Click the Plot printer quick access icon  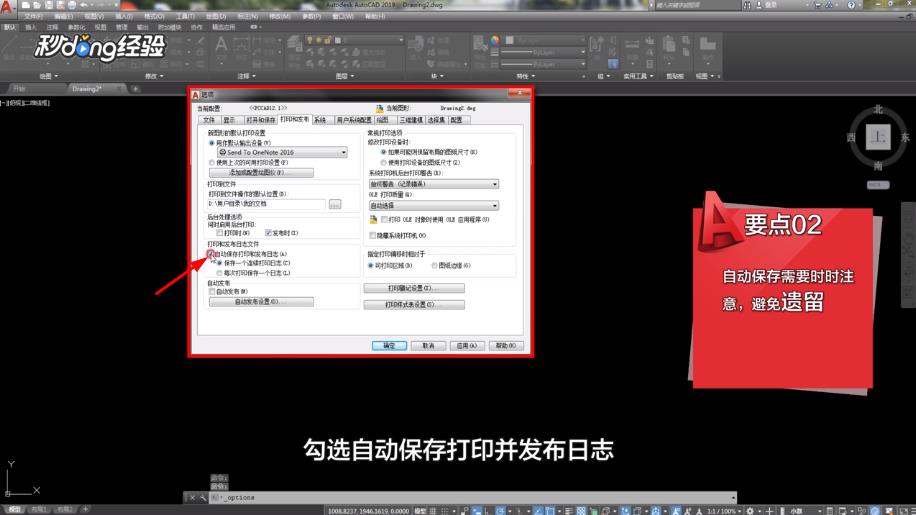(x=72, y=5)
